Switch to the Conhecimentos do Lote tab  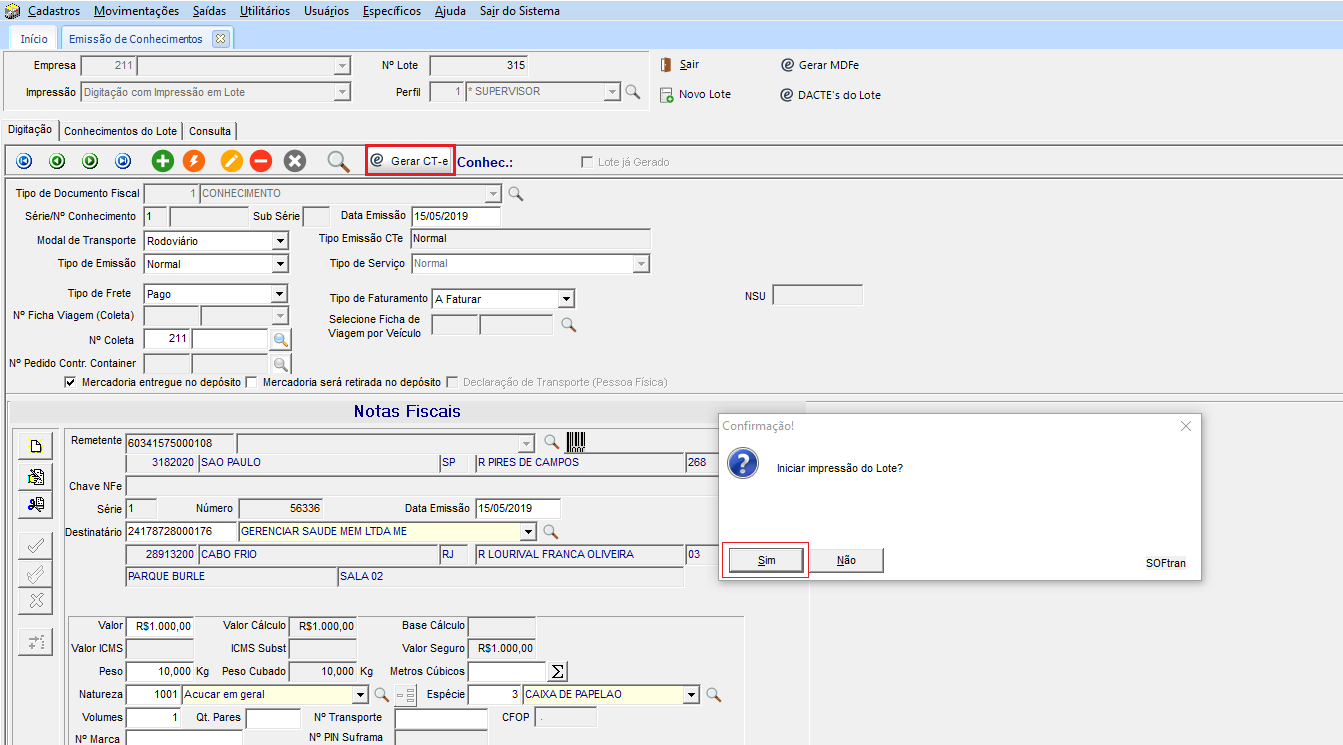120,131
